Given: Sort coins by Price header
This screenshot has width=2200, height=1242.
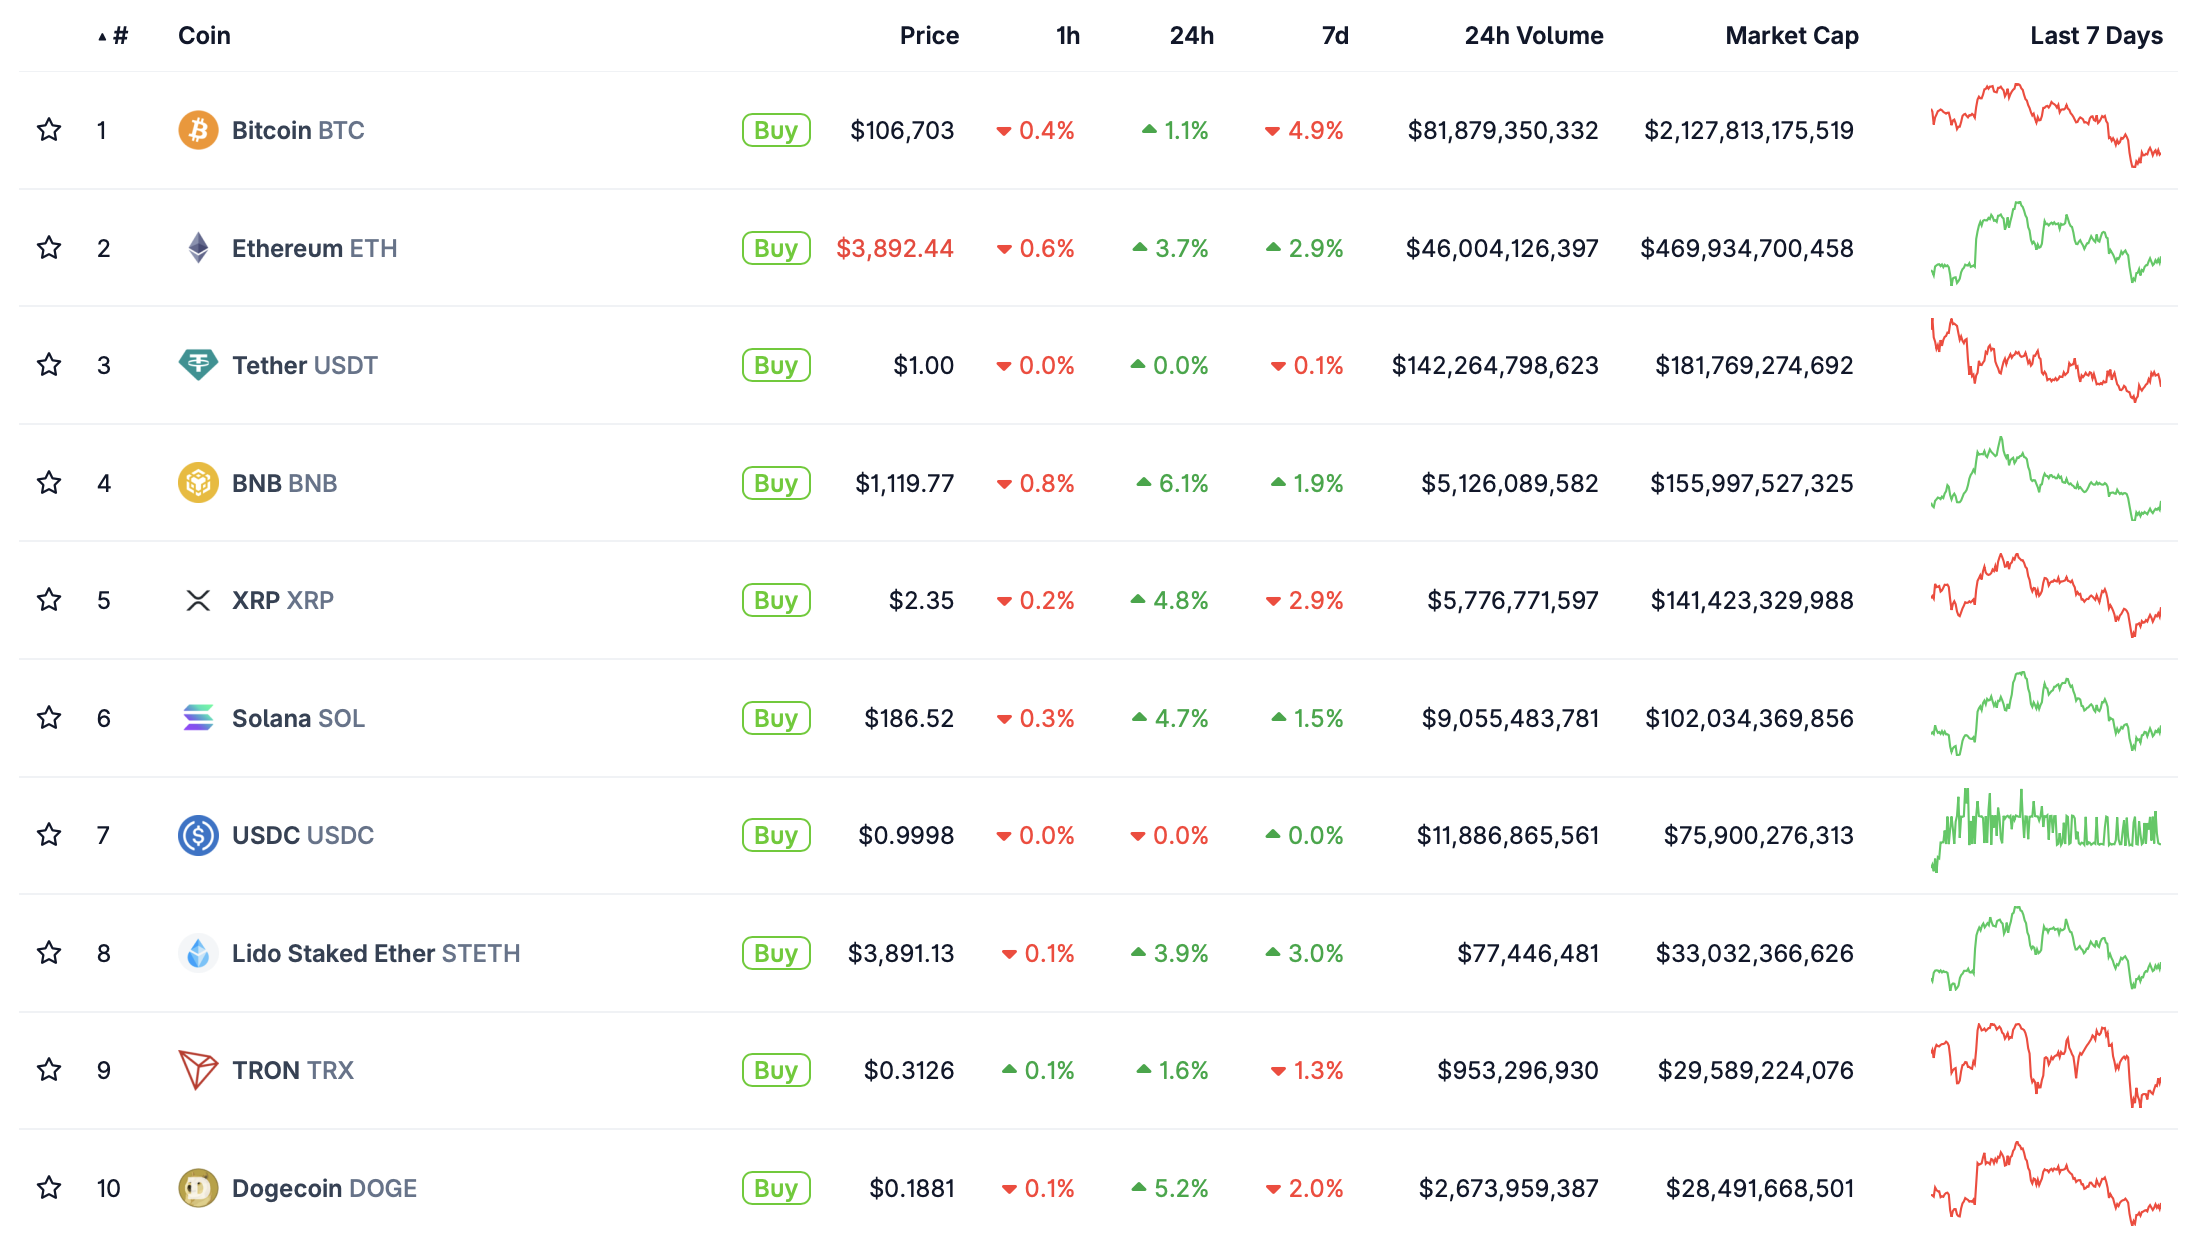Looking at the screenshot, I should coord(928,36).
